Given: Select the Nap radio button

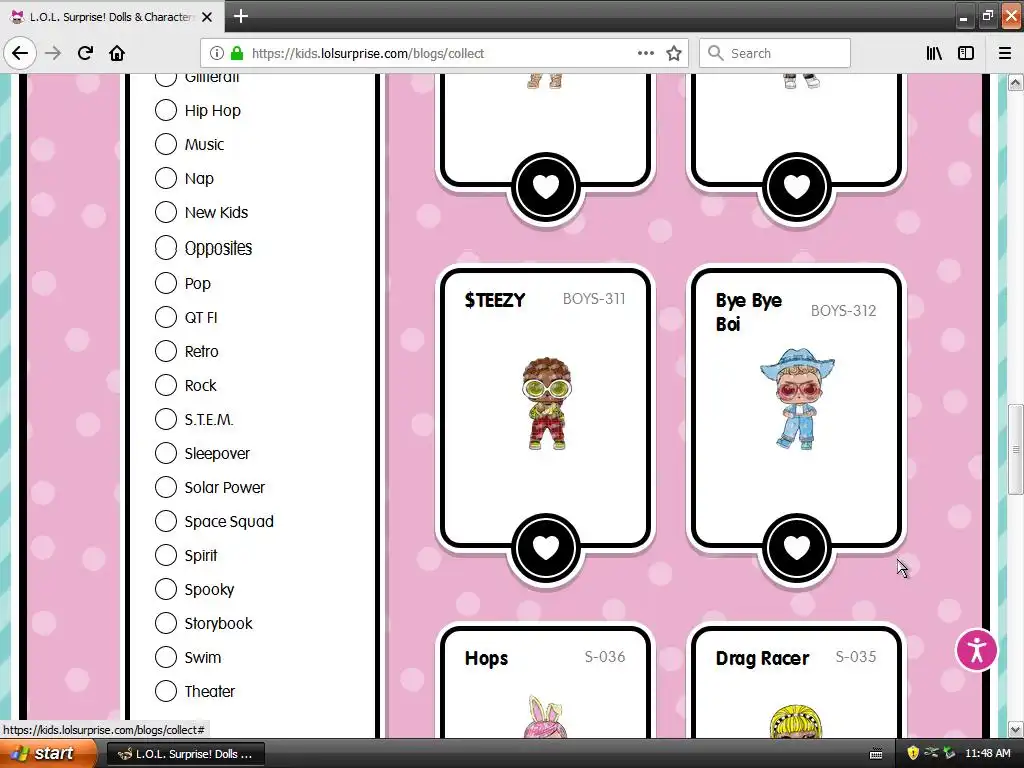Looking at the screenshot, I should coord(166,178).
